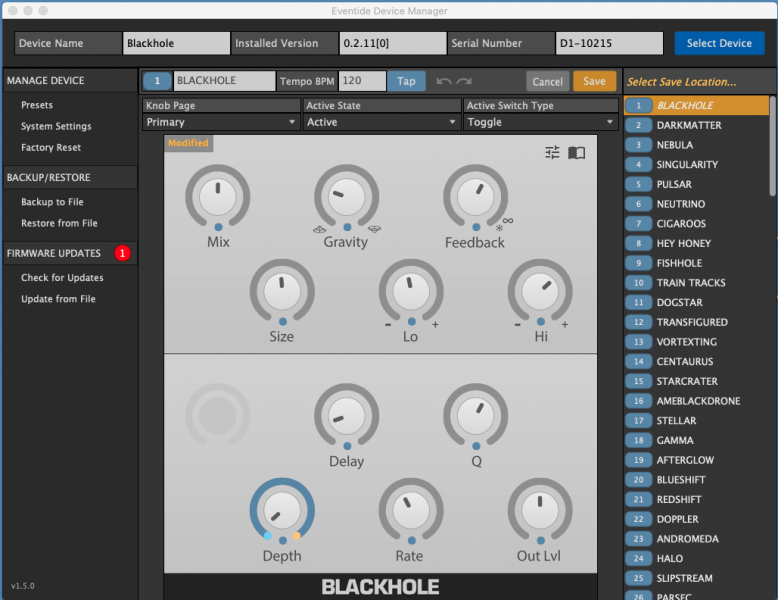
Task: Open the Knob Page Primary dropdown
Action: click(x=221, y=122)
